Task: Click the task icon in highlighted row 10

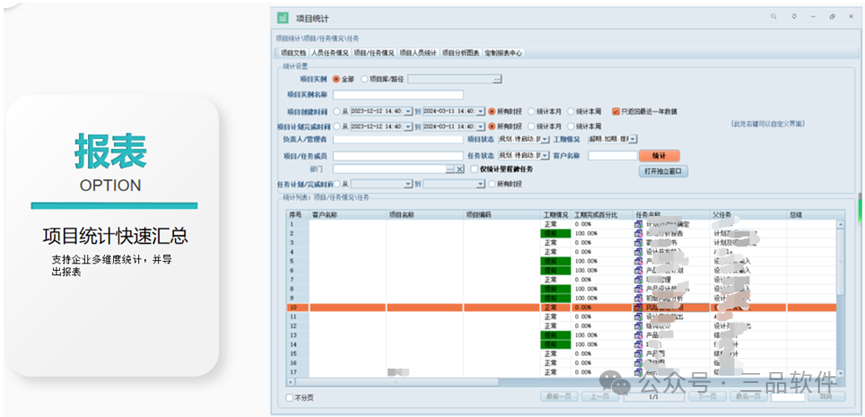Action: (x=637, y=308)
